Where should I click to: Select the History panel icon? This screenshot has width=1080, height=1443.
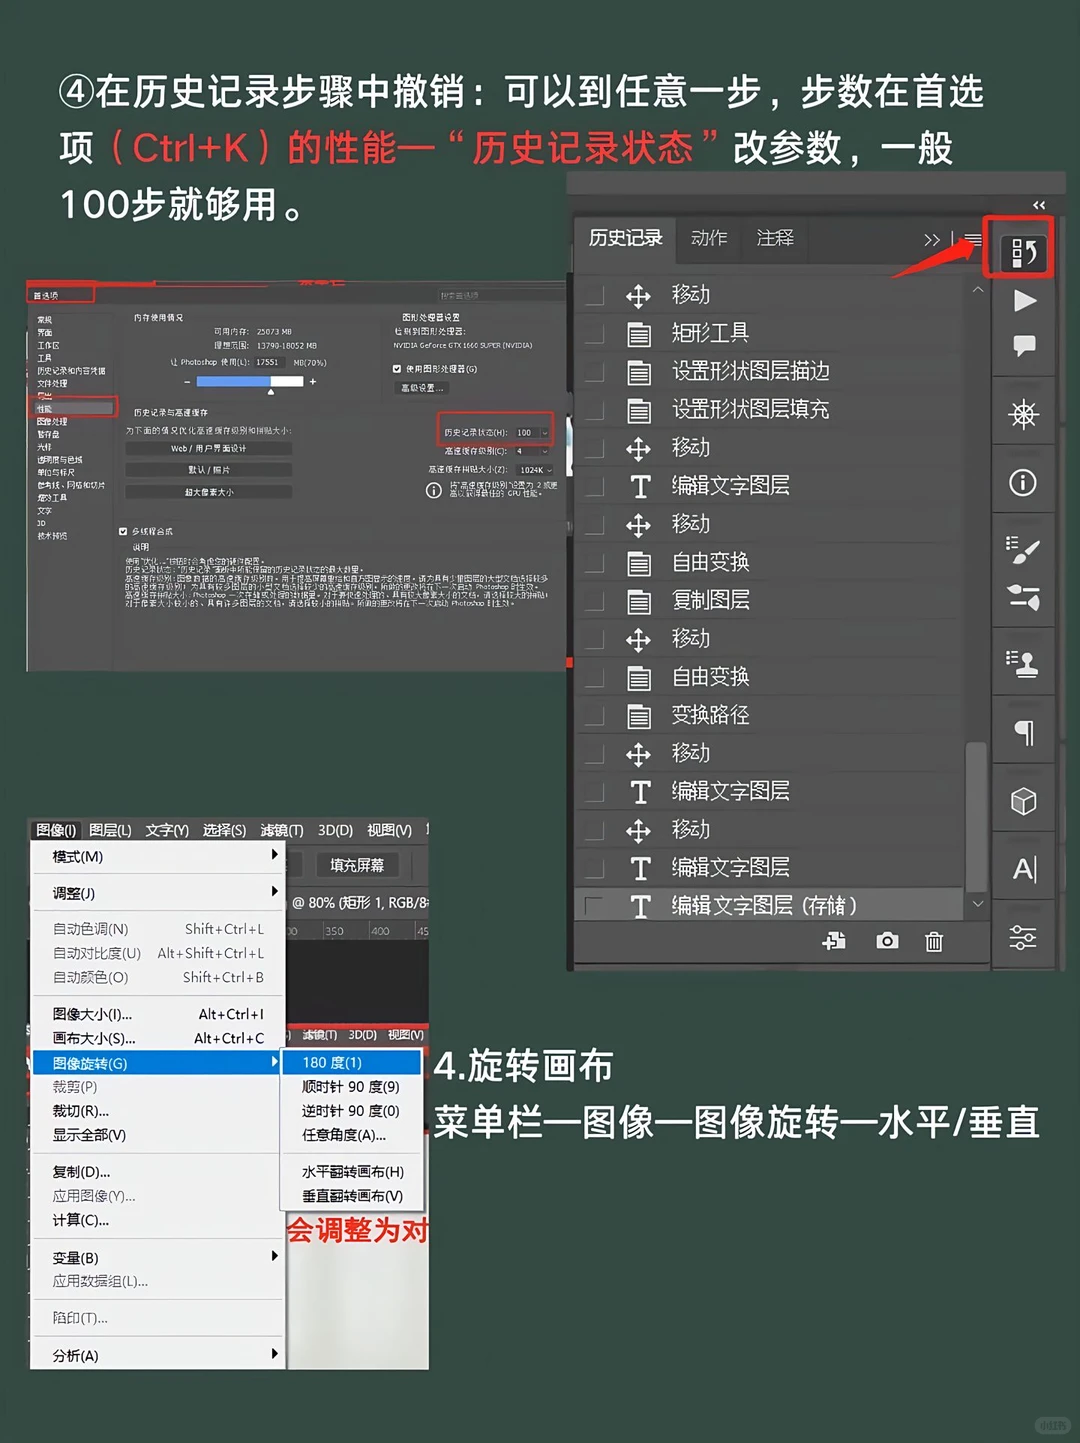(1022, 251)
